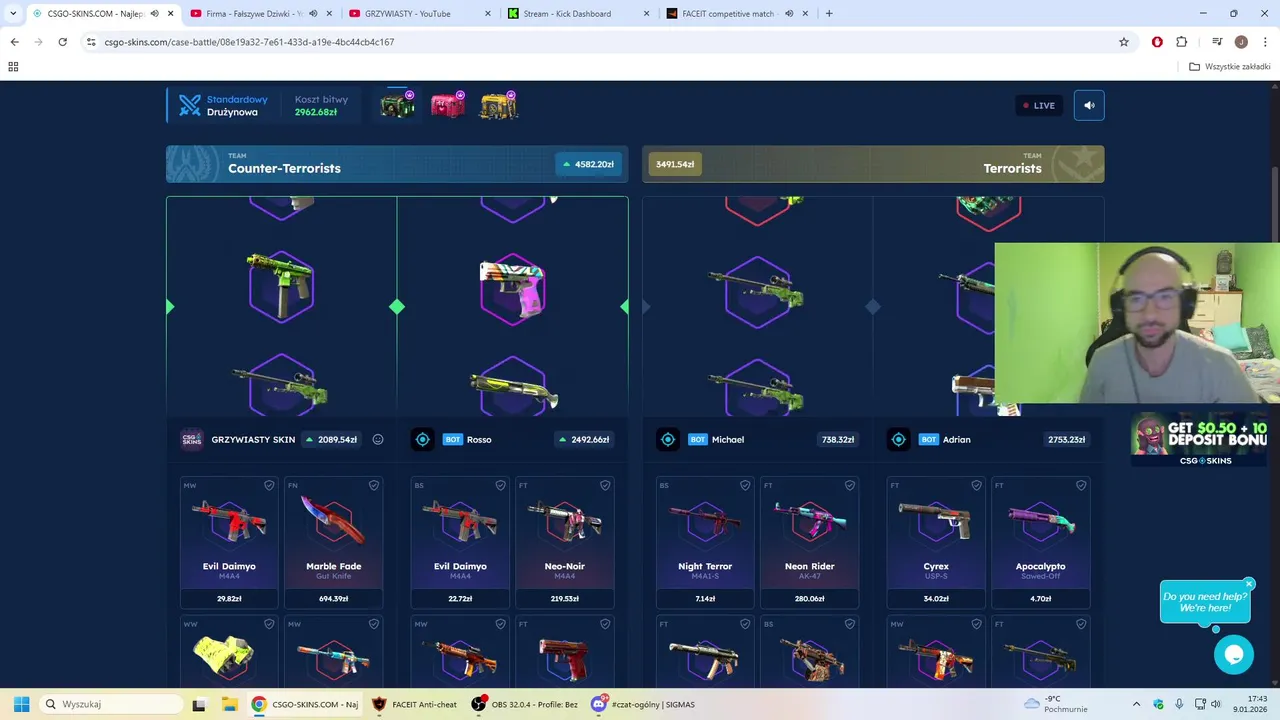Go back to previous page

[14, 42]
